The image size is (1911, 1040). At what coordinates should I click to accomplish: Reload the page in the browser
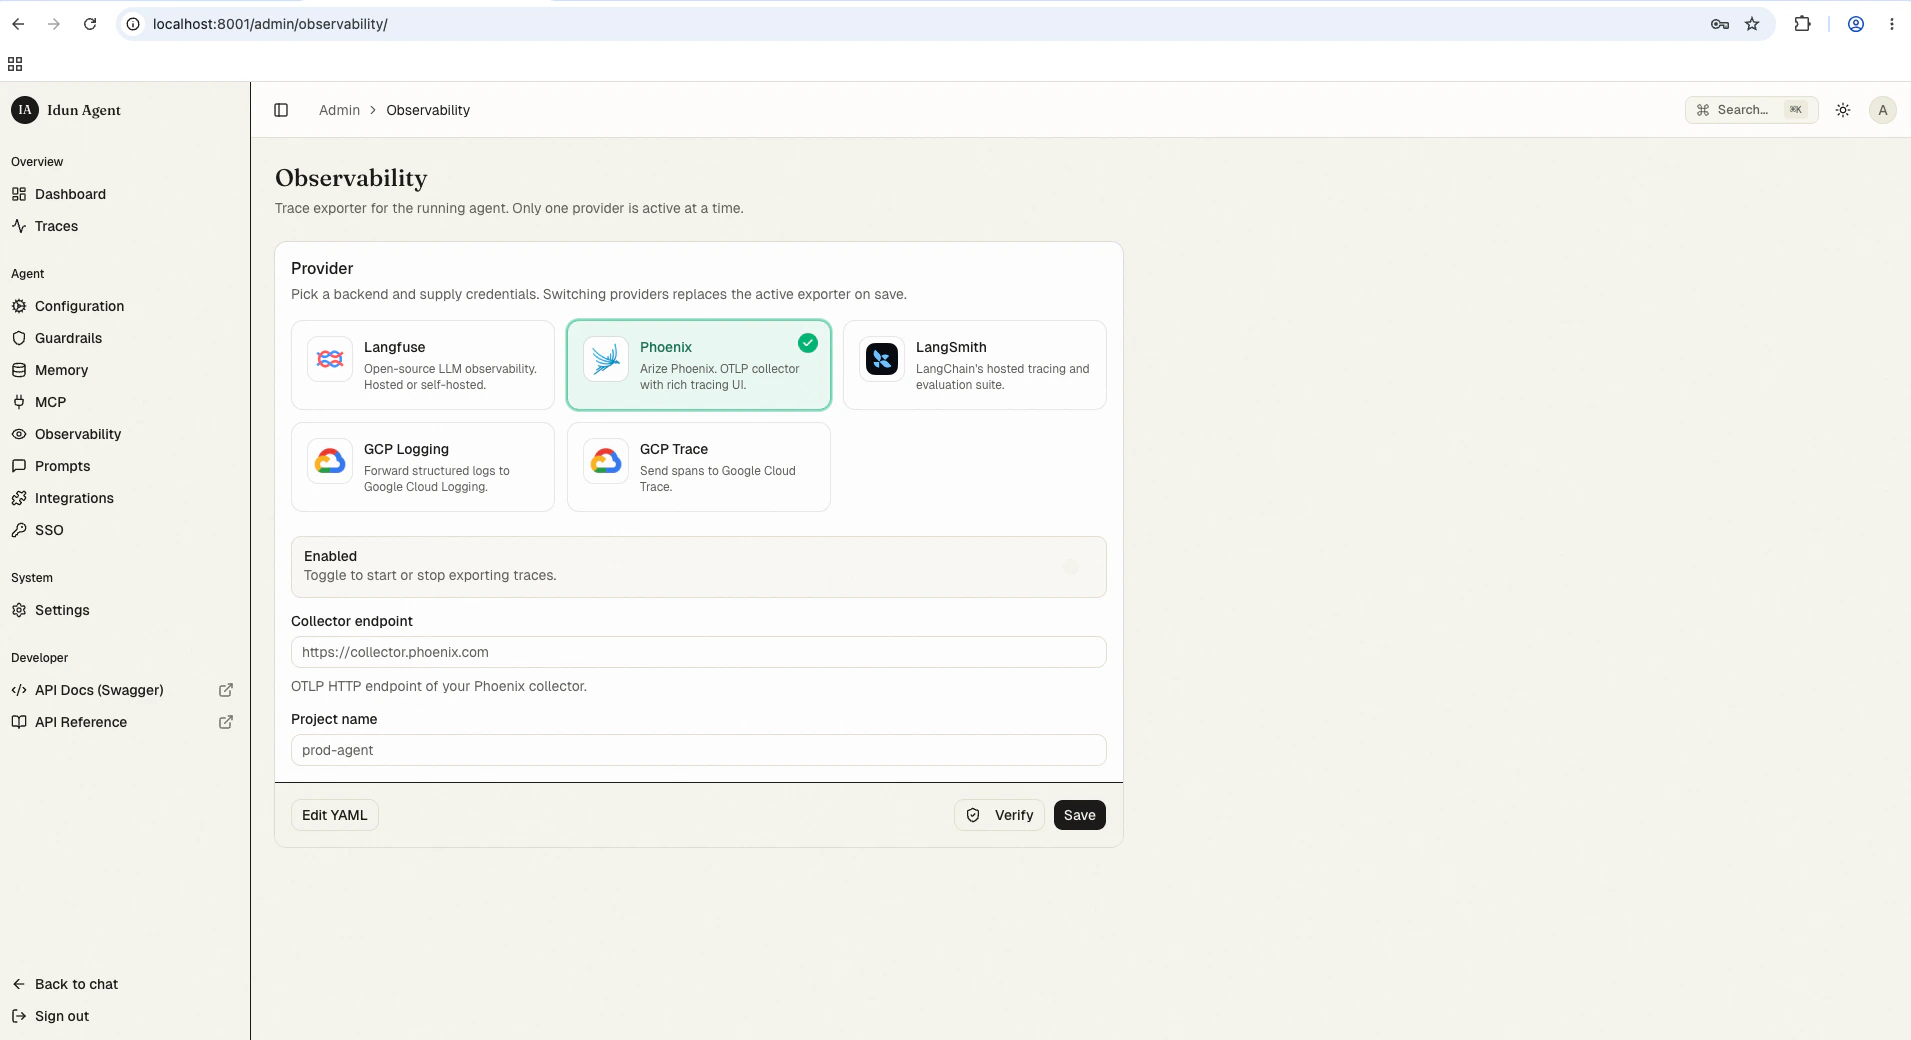pos(90,24)
